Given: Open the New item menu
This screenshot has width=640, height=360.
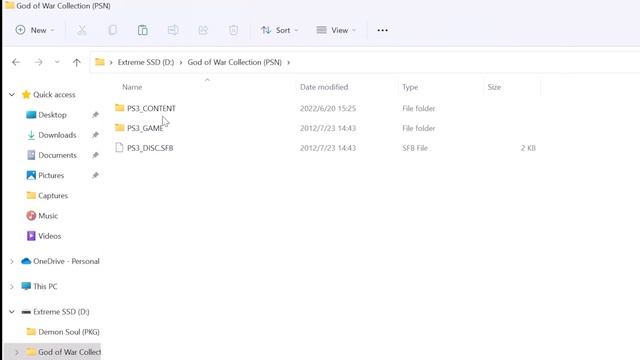Looking at the screenshot, I should tap(35, 30).
